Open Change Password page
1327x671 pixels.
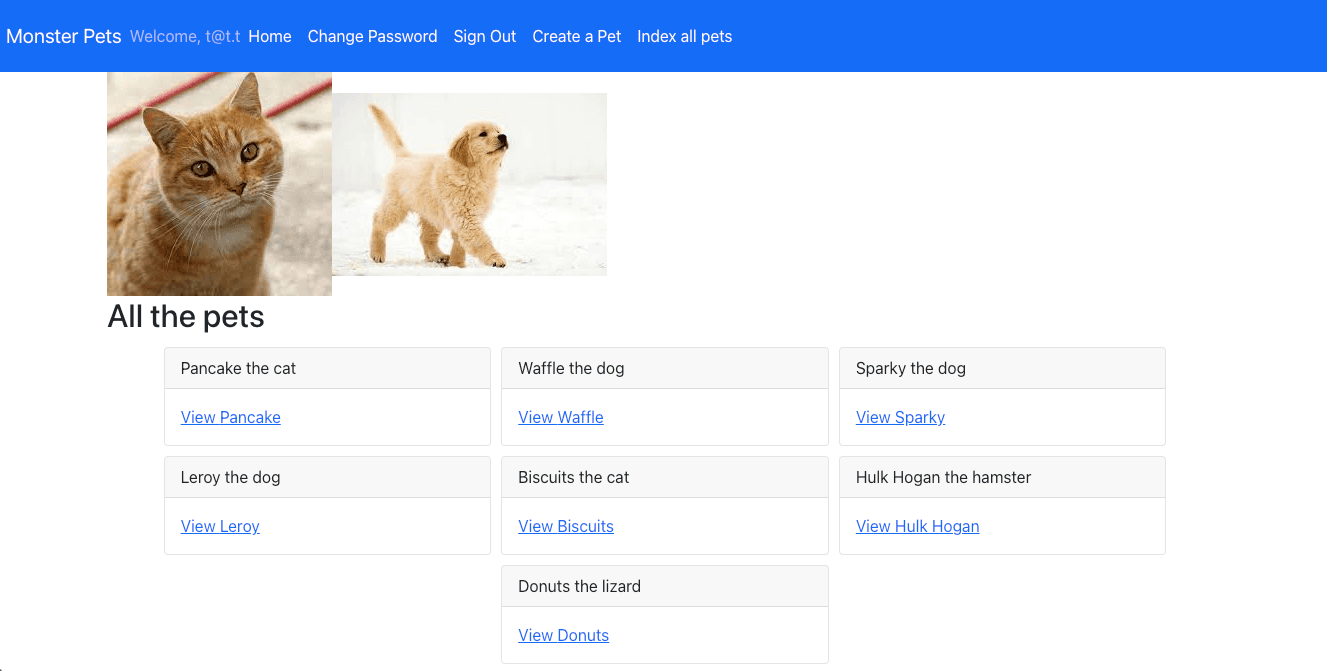point(372,36)
